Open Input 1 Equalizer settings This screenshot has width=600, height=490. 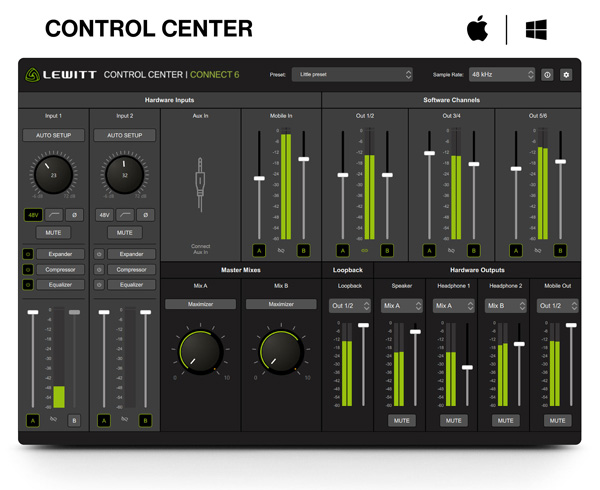pos(61,285)
